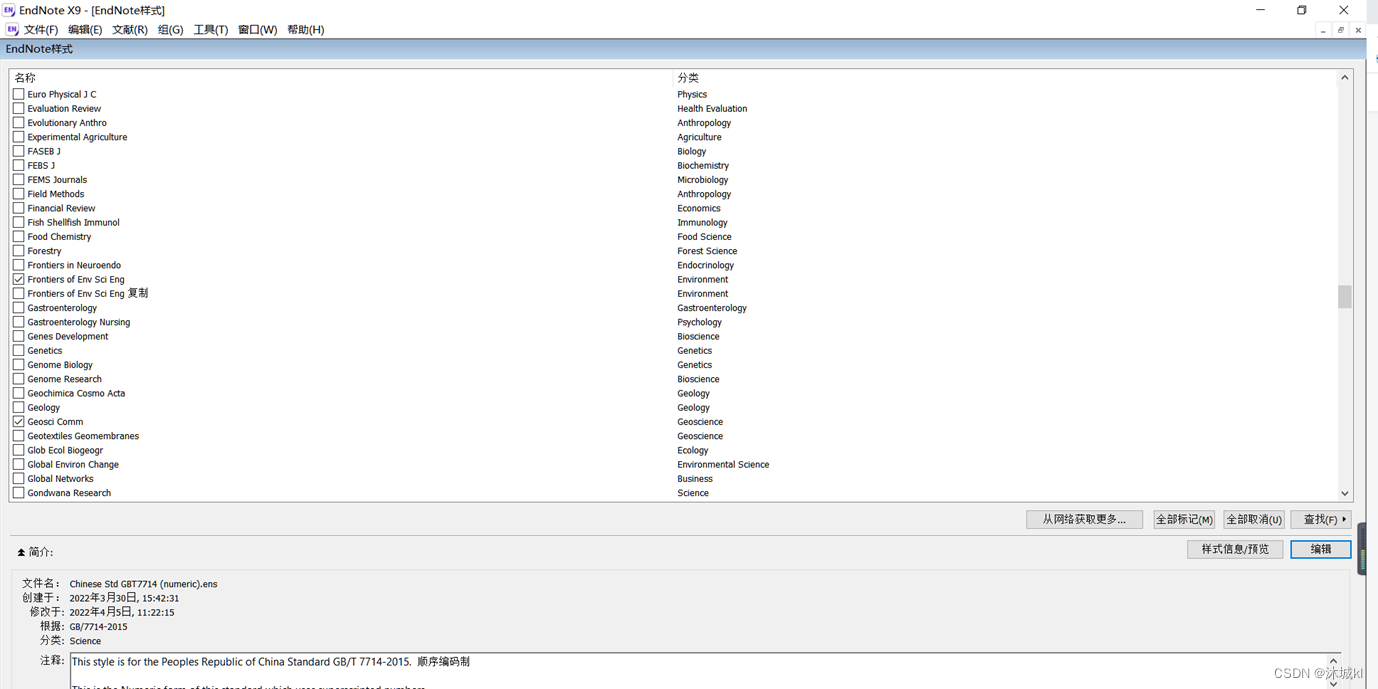Image resolution: width=1378 pixels, height=689 pixels.
Task: Open the 窗口(W) menu
Action: (x=257, y=30)
